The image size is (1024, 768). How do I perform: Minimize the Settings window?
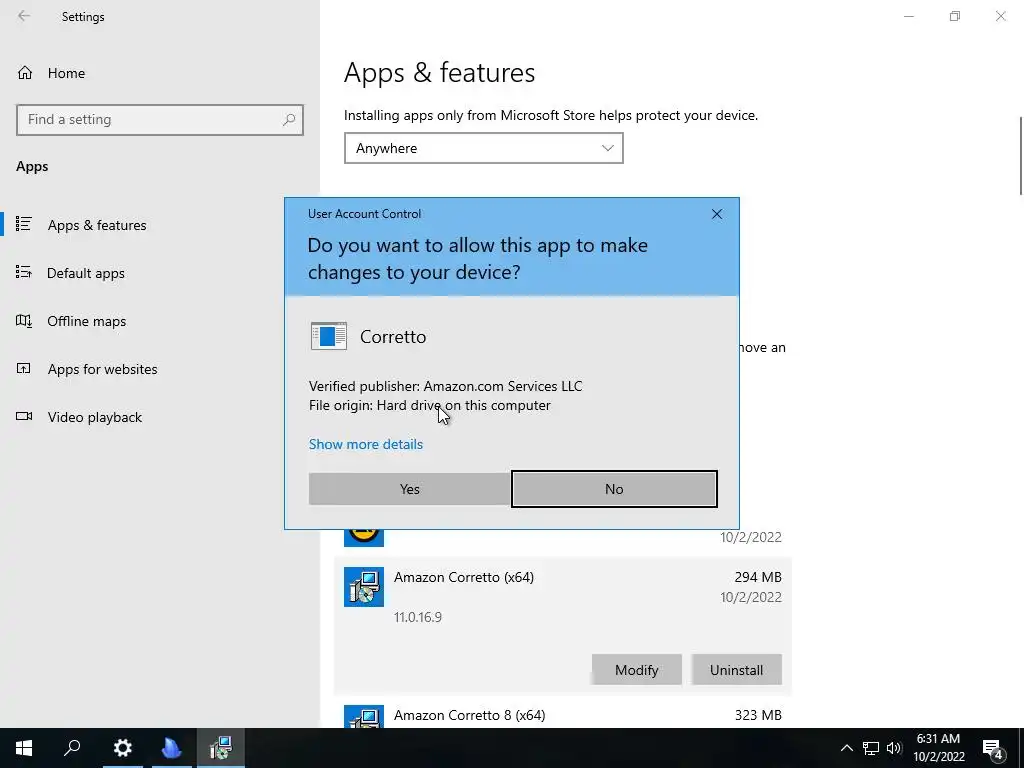pyautogui.click(x=908, y=16)
